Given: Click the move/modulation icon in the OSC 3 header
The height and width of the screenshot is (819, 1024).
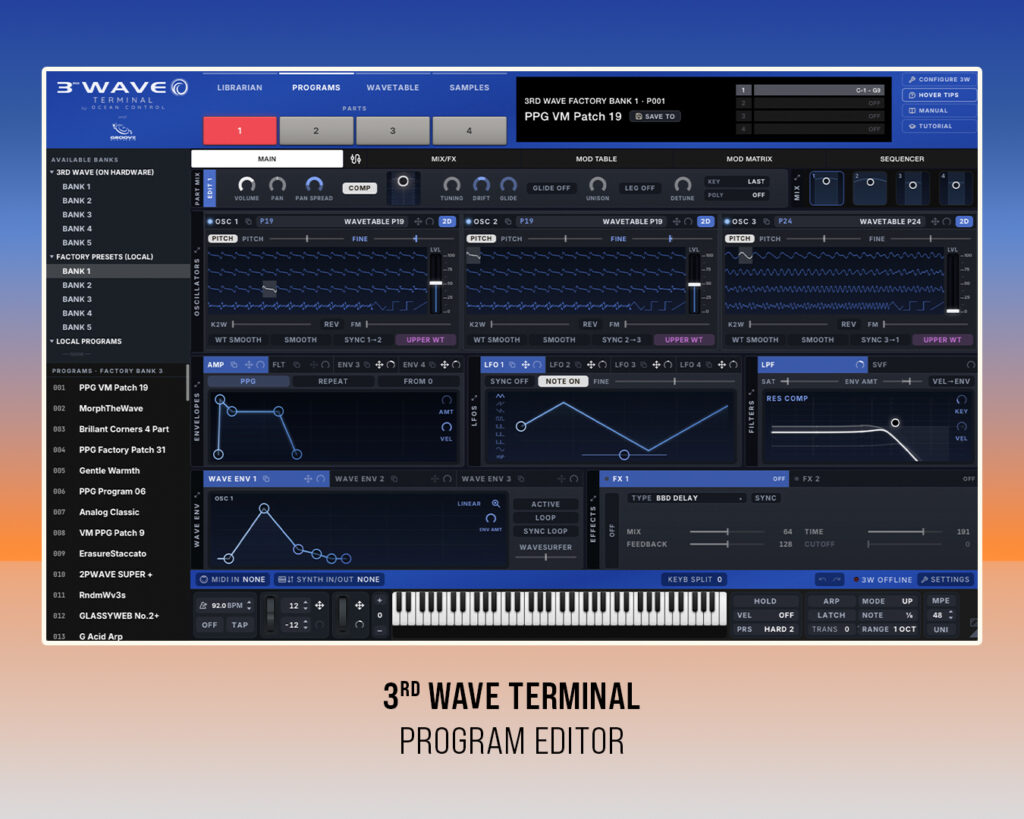Looking at the screenshot, I should (x=935, y=221).
